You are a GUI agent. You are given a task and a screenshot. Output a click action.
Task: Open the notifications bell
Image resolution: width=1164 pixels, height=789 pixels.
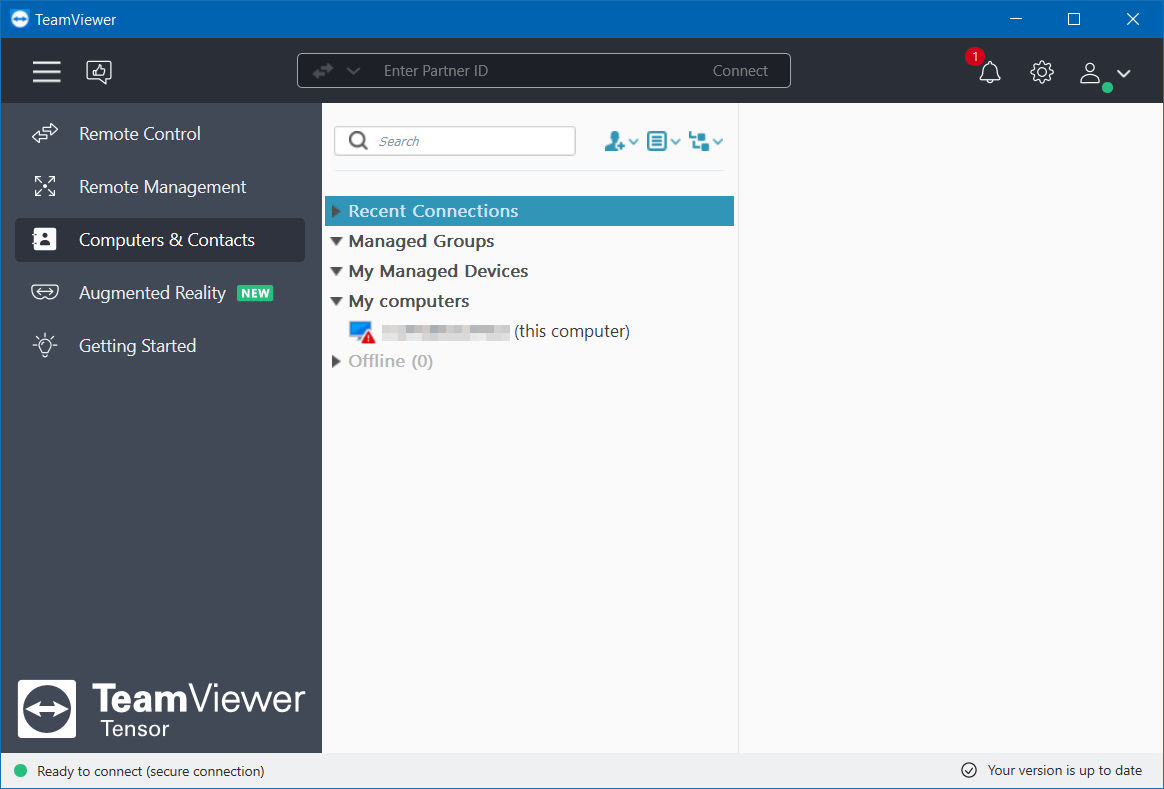pos(989,72)
